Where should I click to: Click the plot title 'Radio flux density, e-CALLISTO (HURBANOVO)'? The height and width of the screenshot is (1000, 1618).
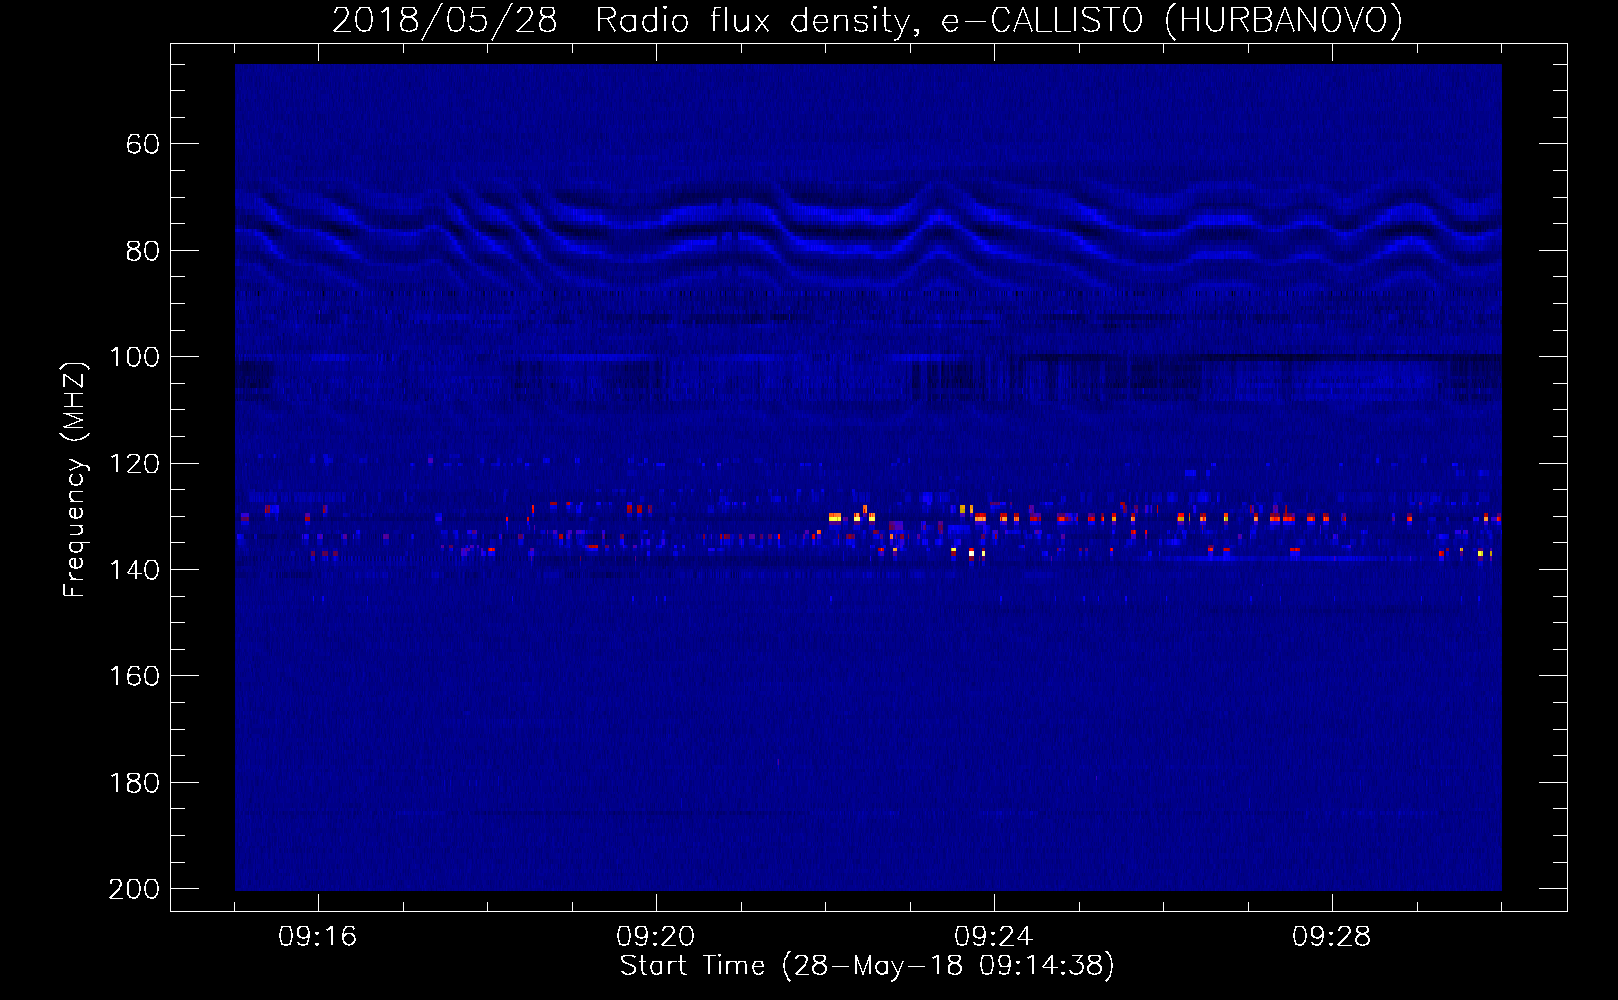tap(998, 21)
